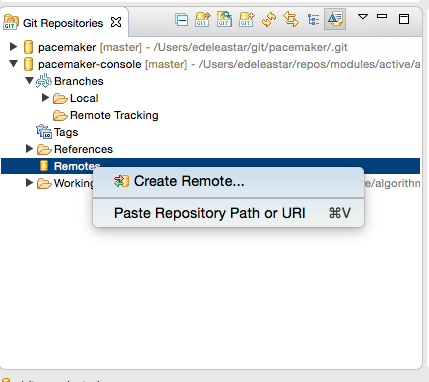The width and height of the screenshot is (429, 382).
Task: Click the Create Remote menu icon
Action: point(121,181)
